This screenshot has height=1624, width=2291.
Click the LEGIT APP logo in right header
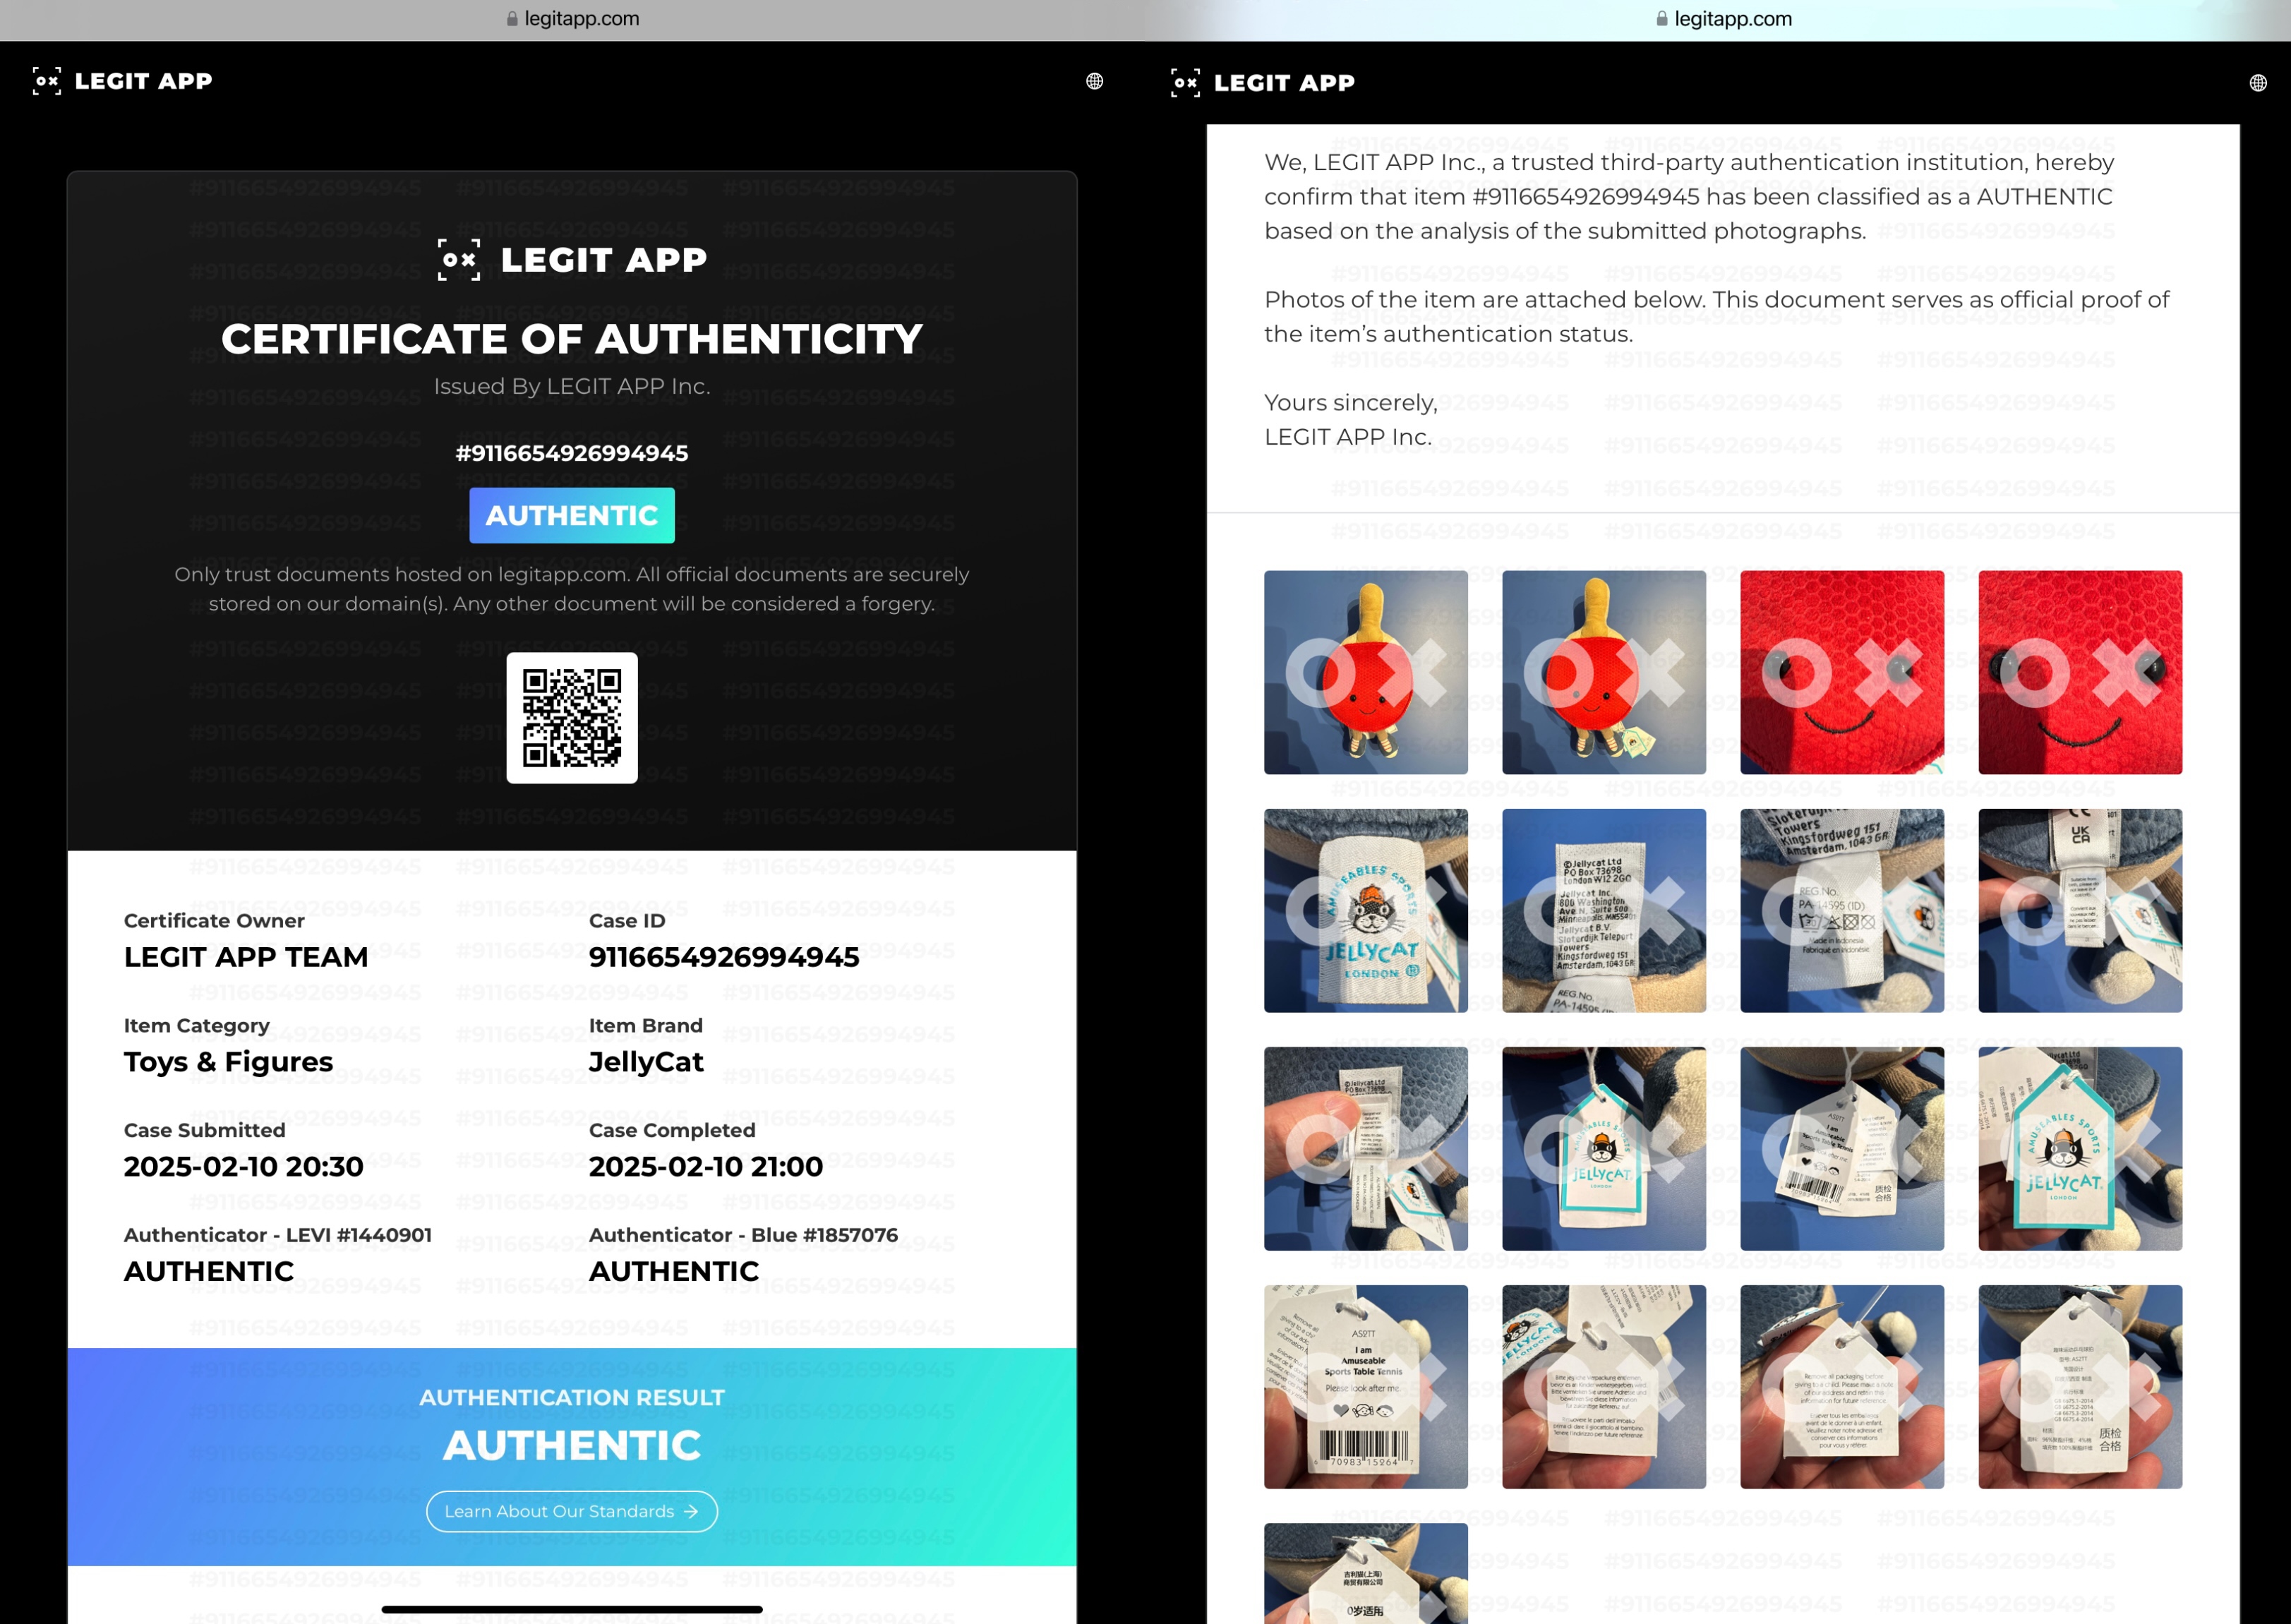tap(1262, 83)
